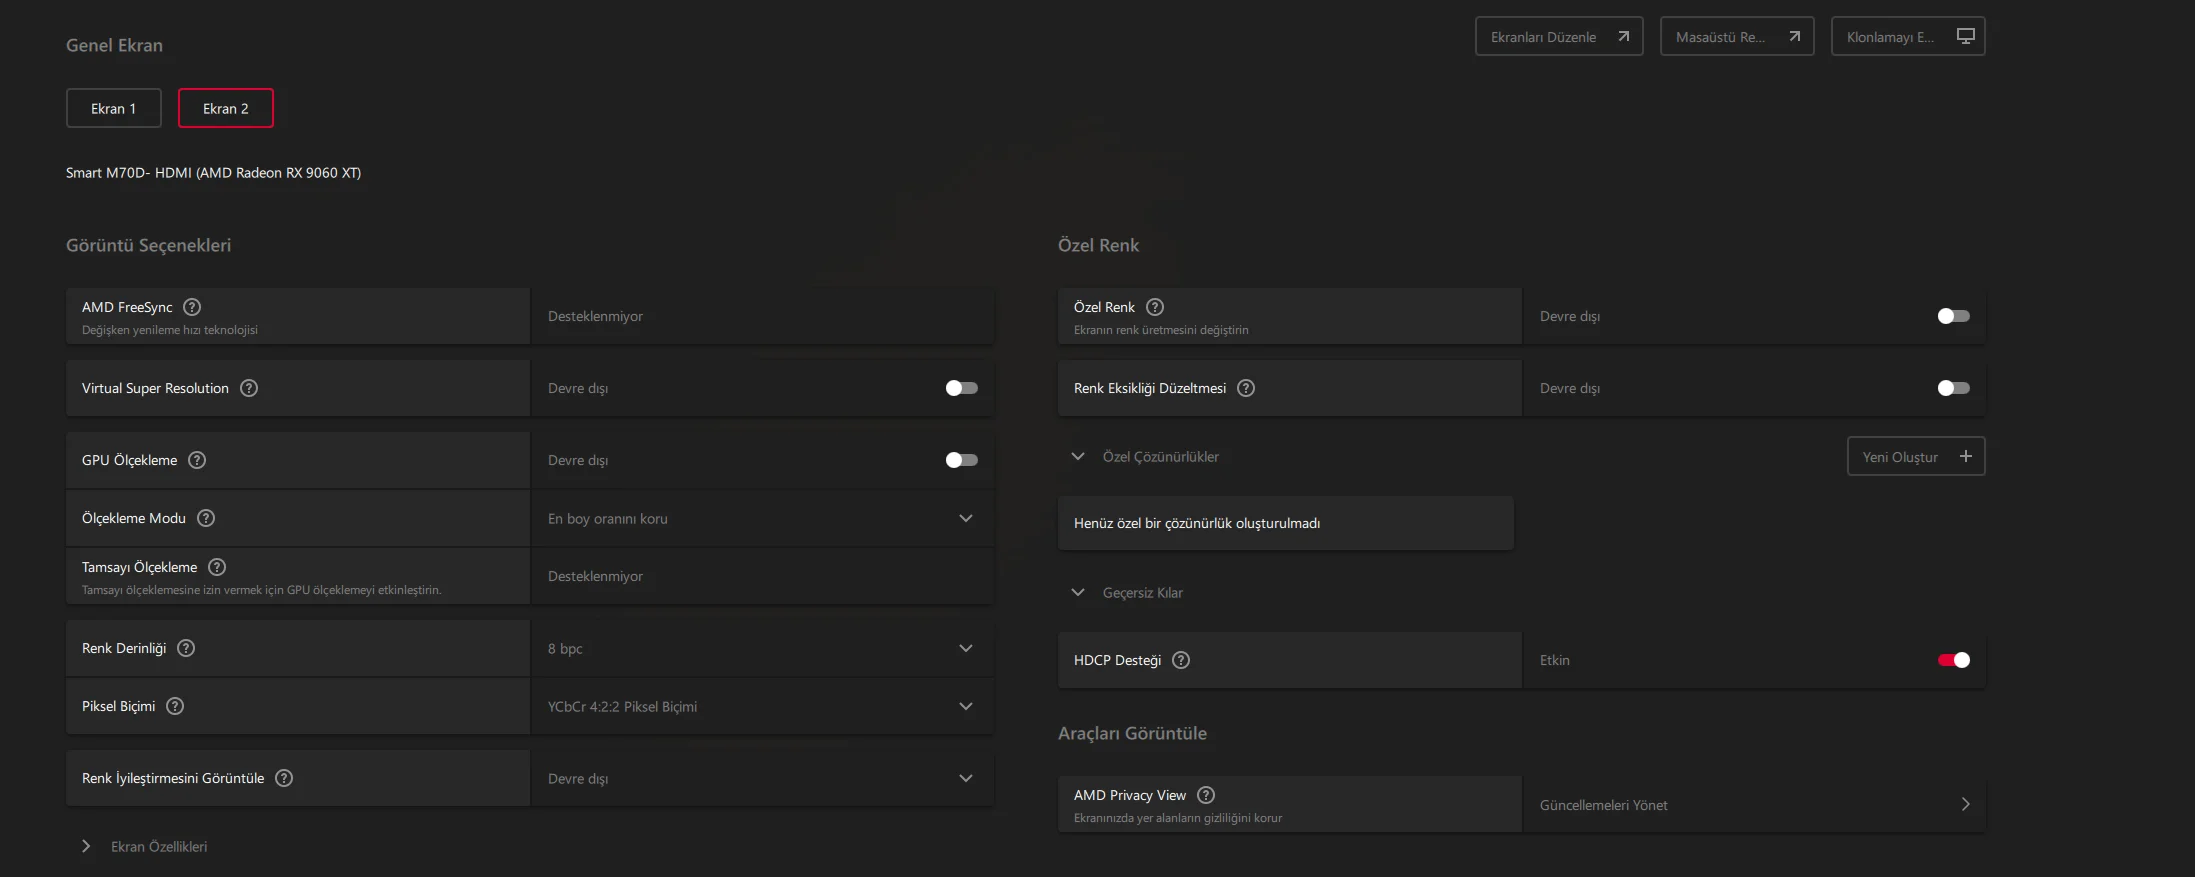
Task: Select the Ekran 2 tab
Action: coord(226,108)
